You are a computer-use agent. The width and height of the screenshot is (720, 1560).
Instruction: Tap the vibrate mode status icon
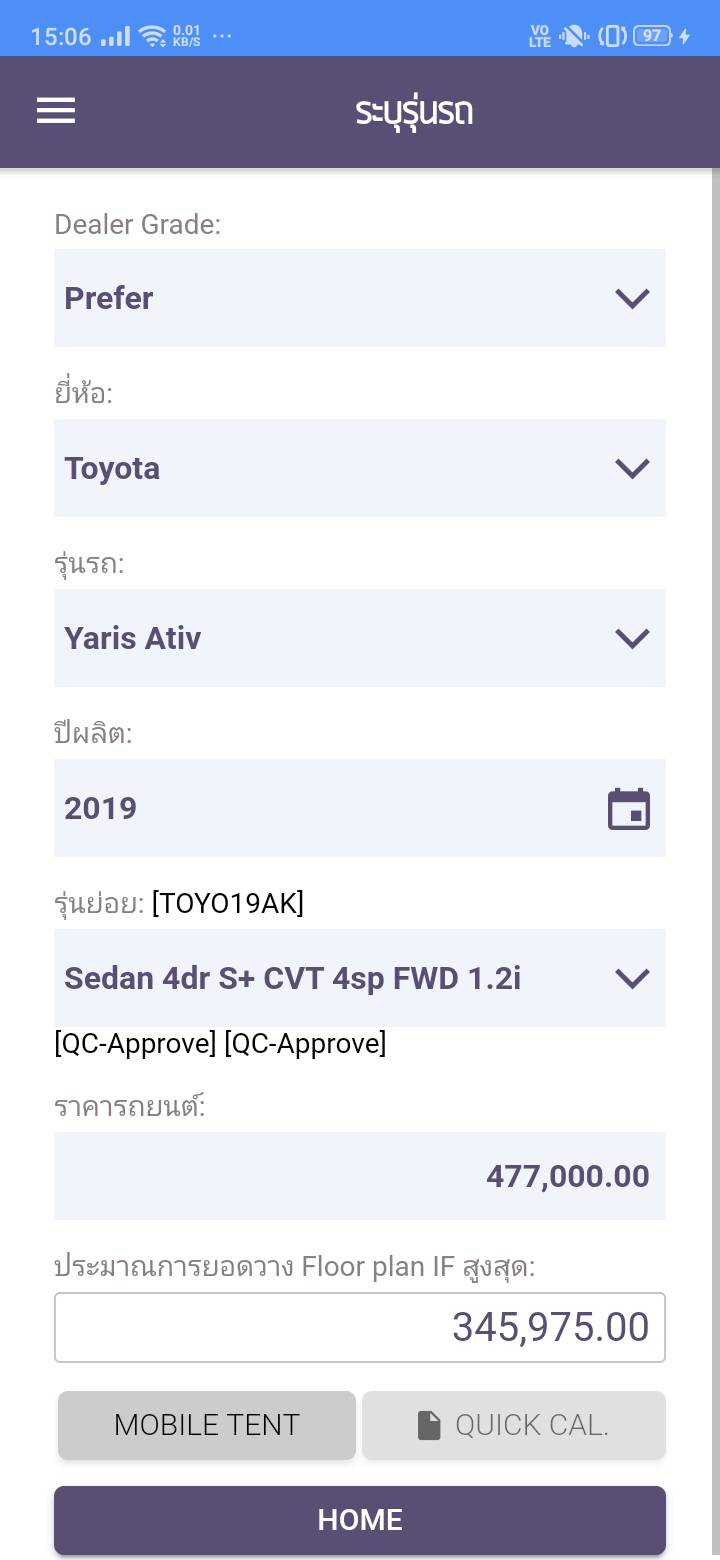612,37
